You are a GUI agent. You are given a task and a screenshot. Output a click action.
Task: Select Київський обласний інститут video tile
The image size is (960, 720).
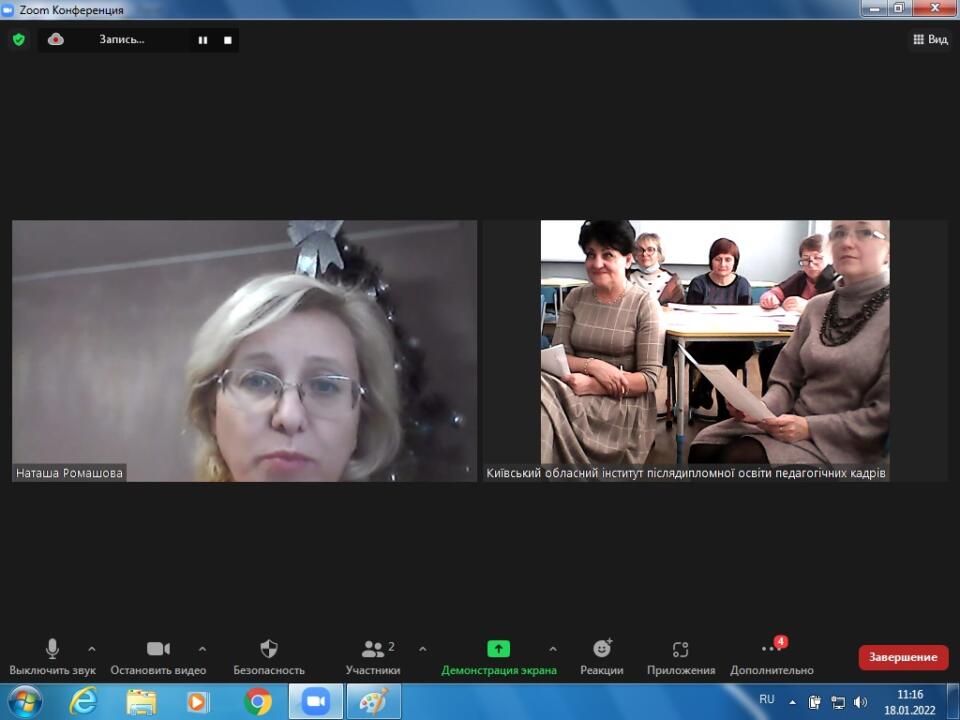pyautogui.click(x=715, y=351)
